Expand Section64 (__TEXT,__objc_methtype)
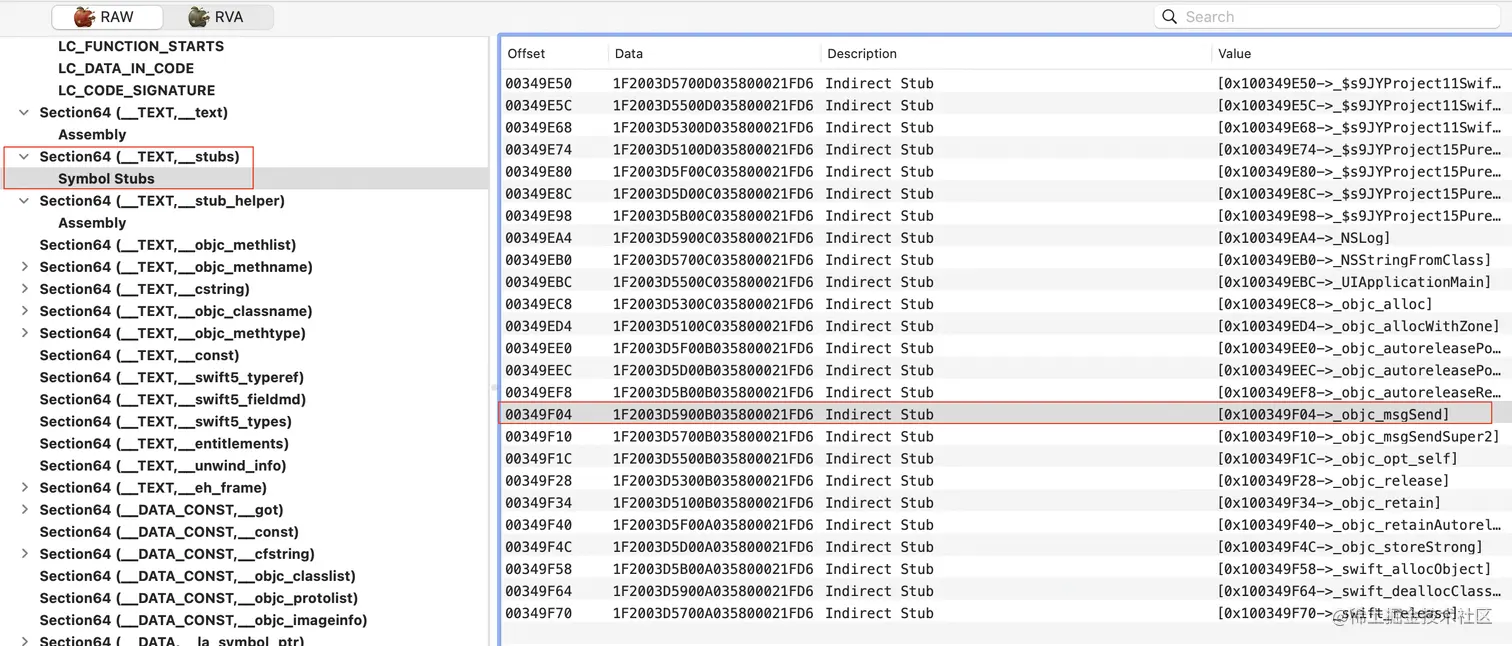Screen dimensions: 1512x646 [x=24, y=333]
